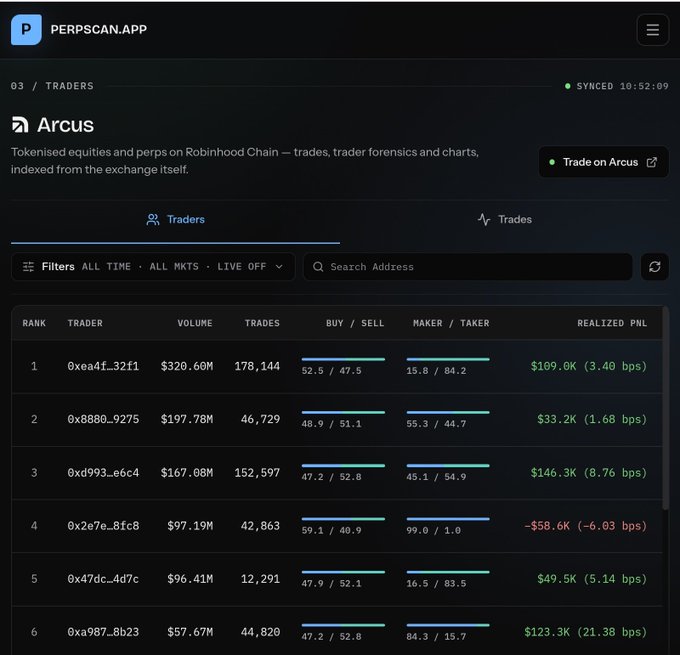Open trader 0x8880…9275
Image resolution: width=680 pixels, height=655 pixels.
[x=103, y=419]
